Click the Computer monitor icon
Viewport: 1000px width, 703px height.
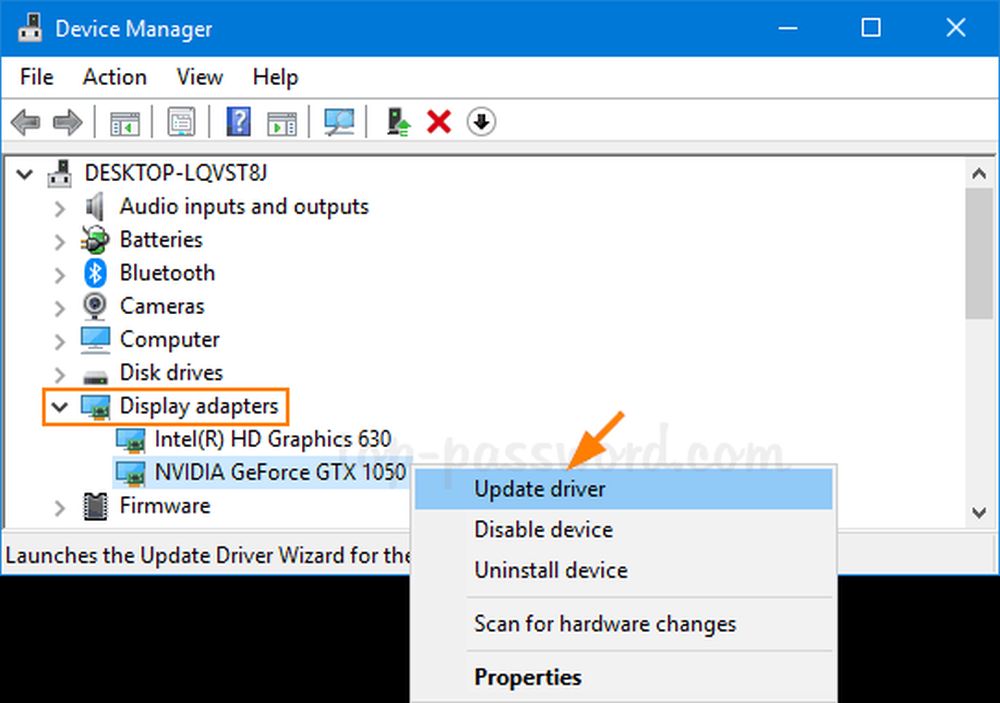(x=95, y=339)
